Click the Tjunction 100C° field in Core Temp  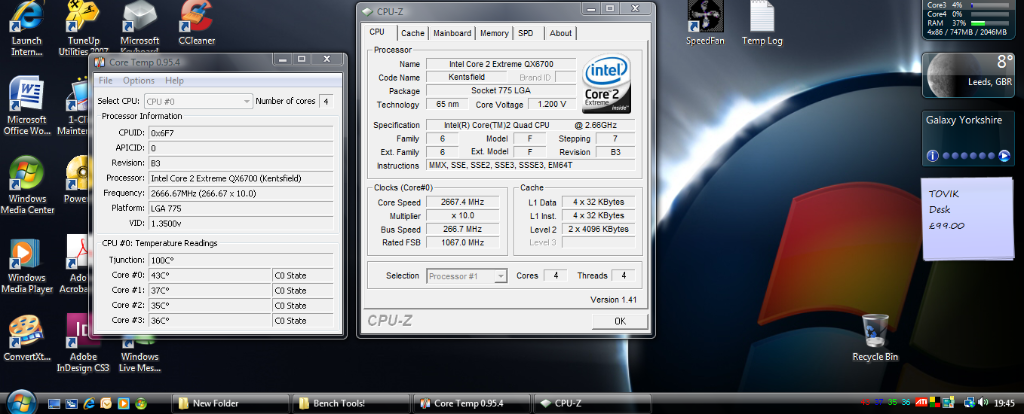tap(241, 260)
